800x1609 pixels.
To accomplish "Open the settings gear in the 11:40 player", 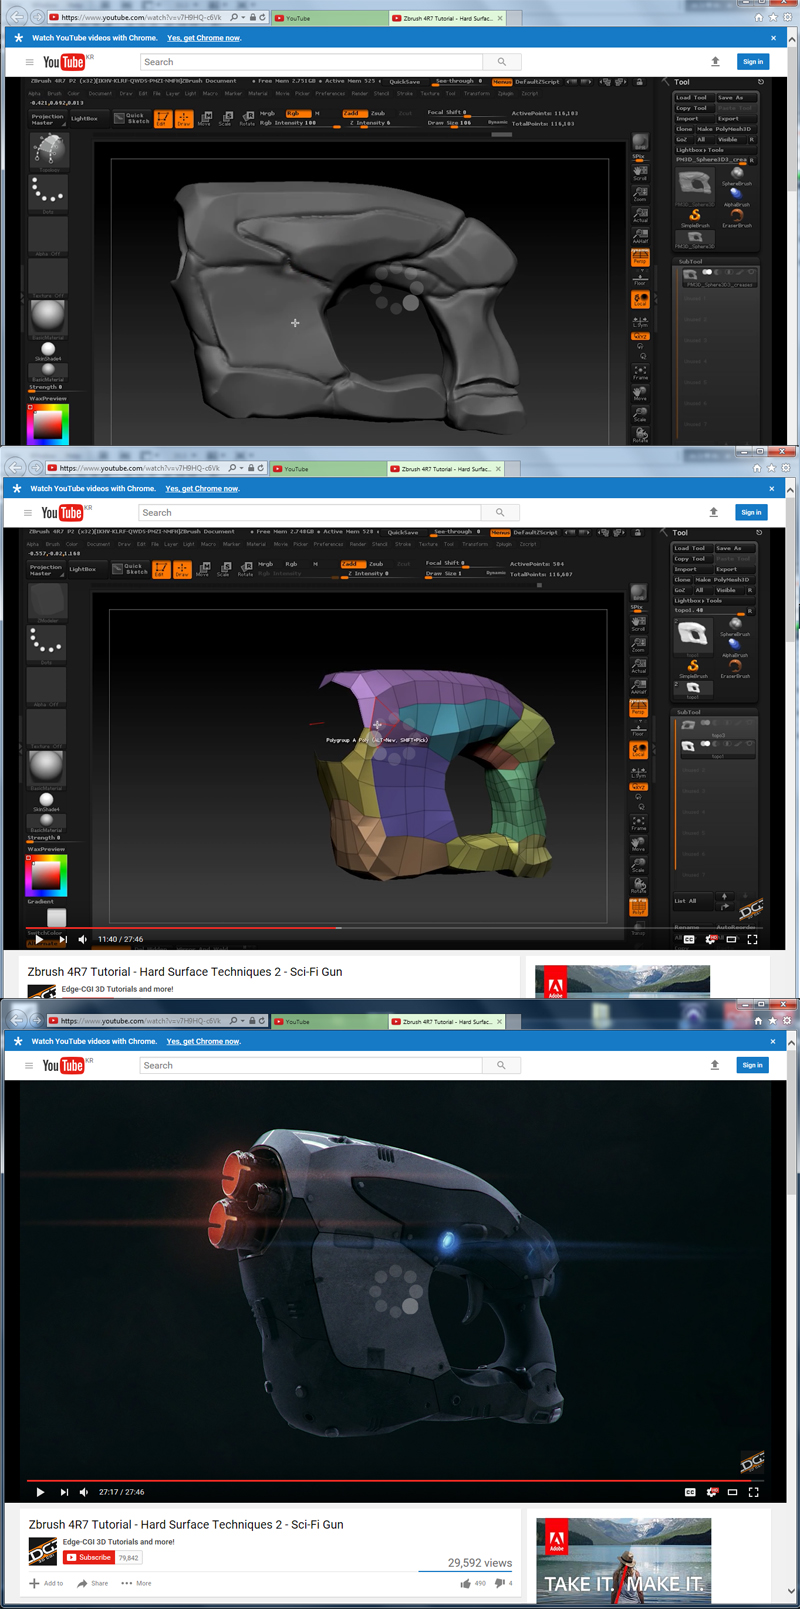I will (x=710, y=939).
